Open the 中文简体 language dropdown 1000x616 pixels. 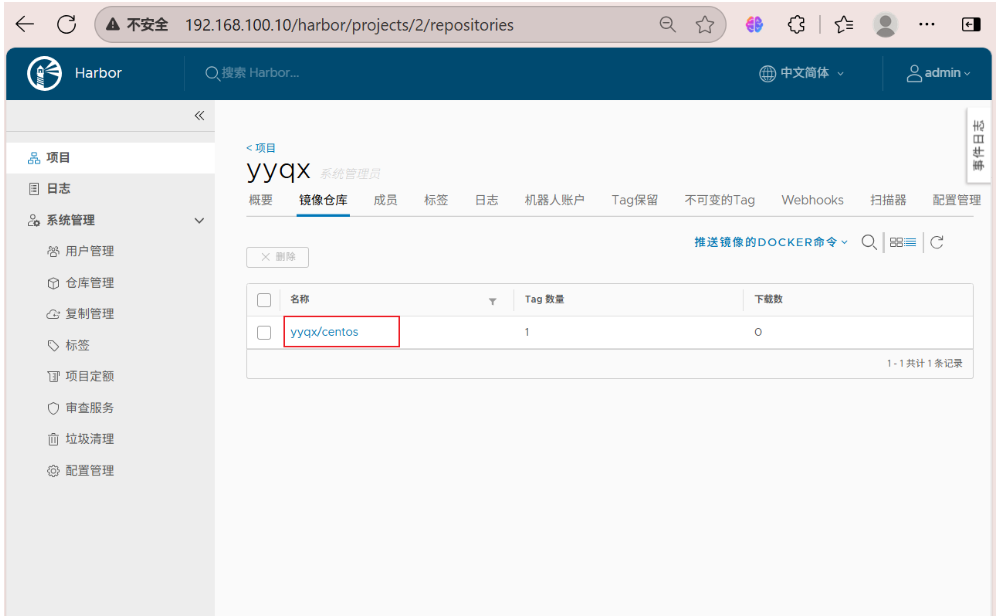tap(802, 73)
